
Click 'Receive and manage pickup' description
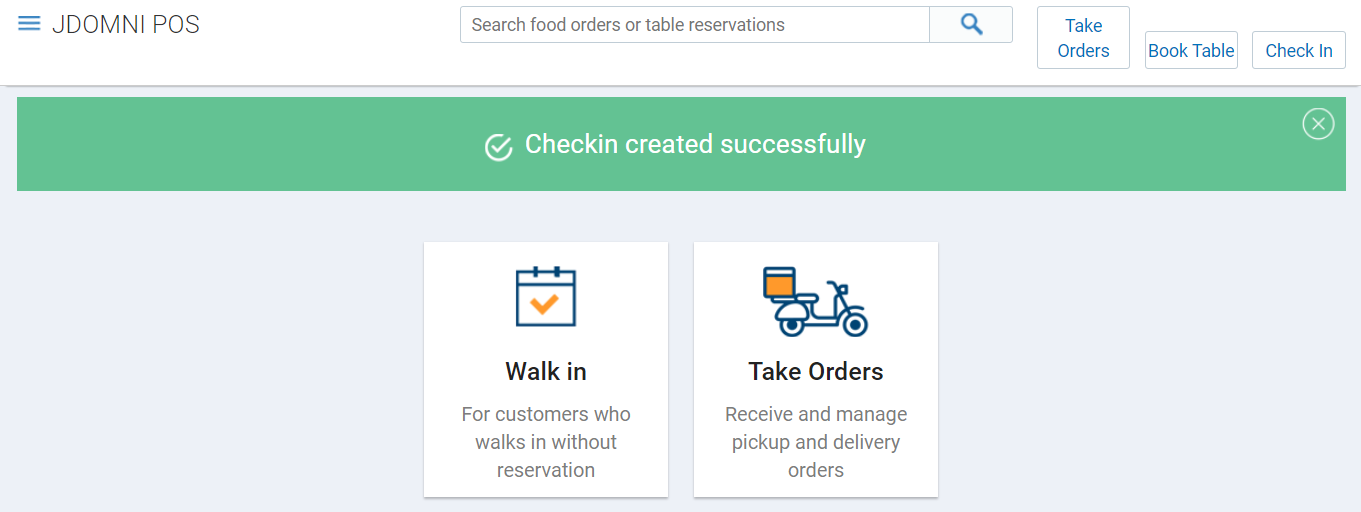pyautogui.click(x=816, y=442)
